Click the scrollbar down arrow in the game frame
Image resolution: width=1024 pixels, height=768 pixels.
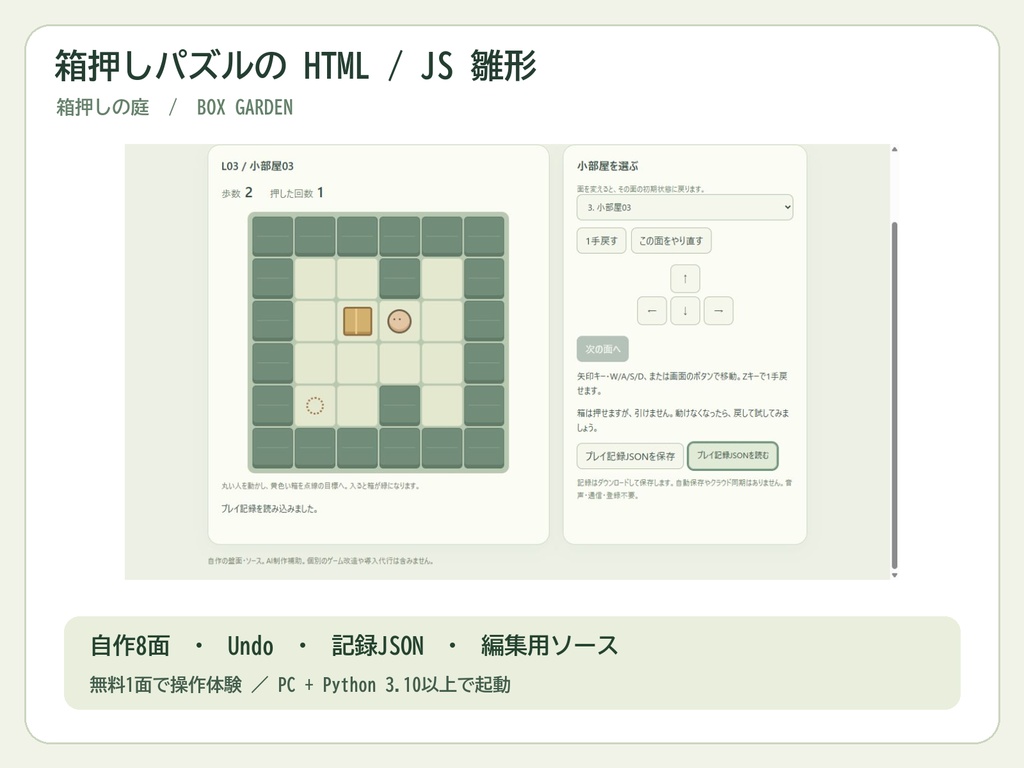point(895,575)
